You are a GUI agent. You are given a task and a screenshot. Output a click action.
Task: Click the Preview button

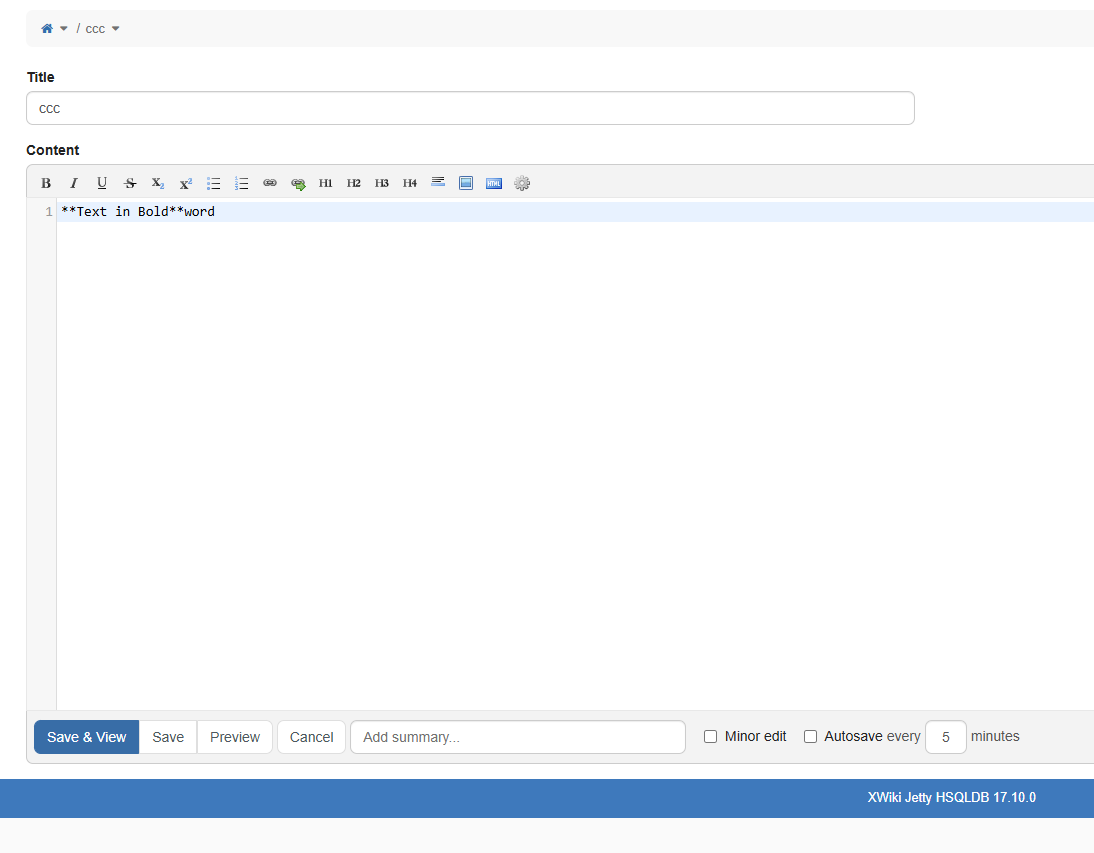(x=235, y=737)
